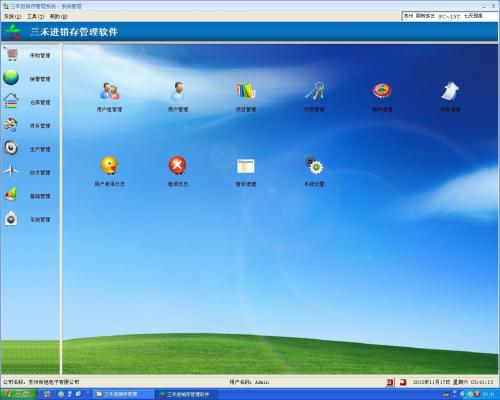Image resolution: width=500 pixels, height=400 pixels.
Task: Open the white paper with arrow icon
Action: (x=450, y=91)
